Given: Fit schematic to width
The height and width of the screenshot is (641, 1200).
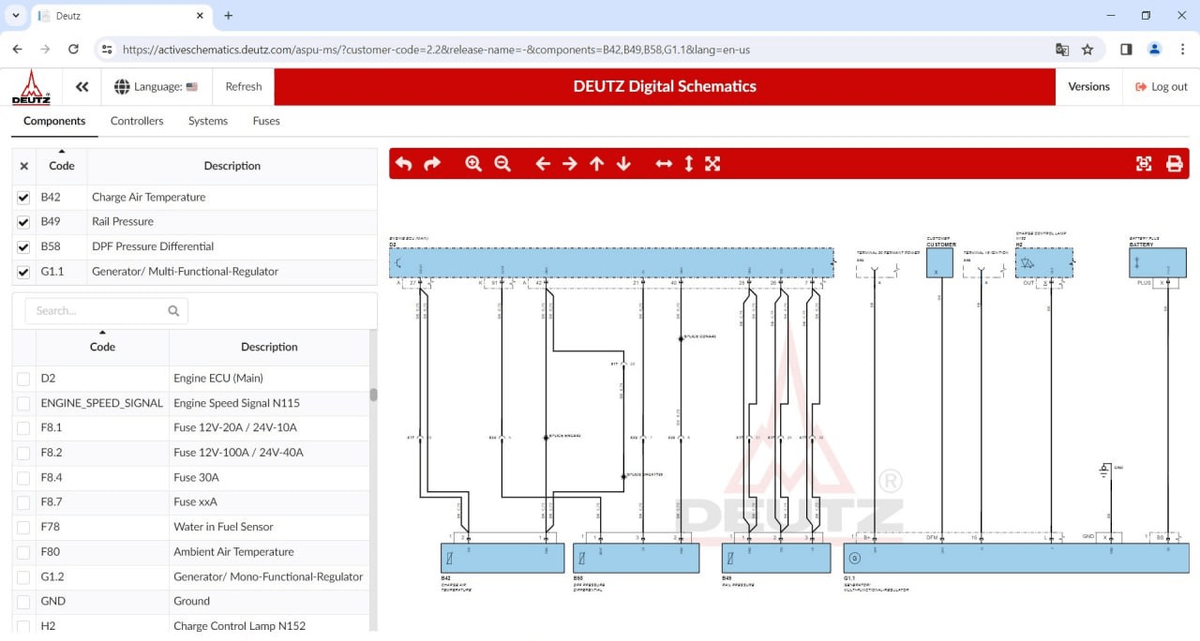Looking at the screenshot, I should 664,164.
